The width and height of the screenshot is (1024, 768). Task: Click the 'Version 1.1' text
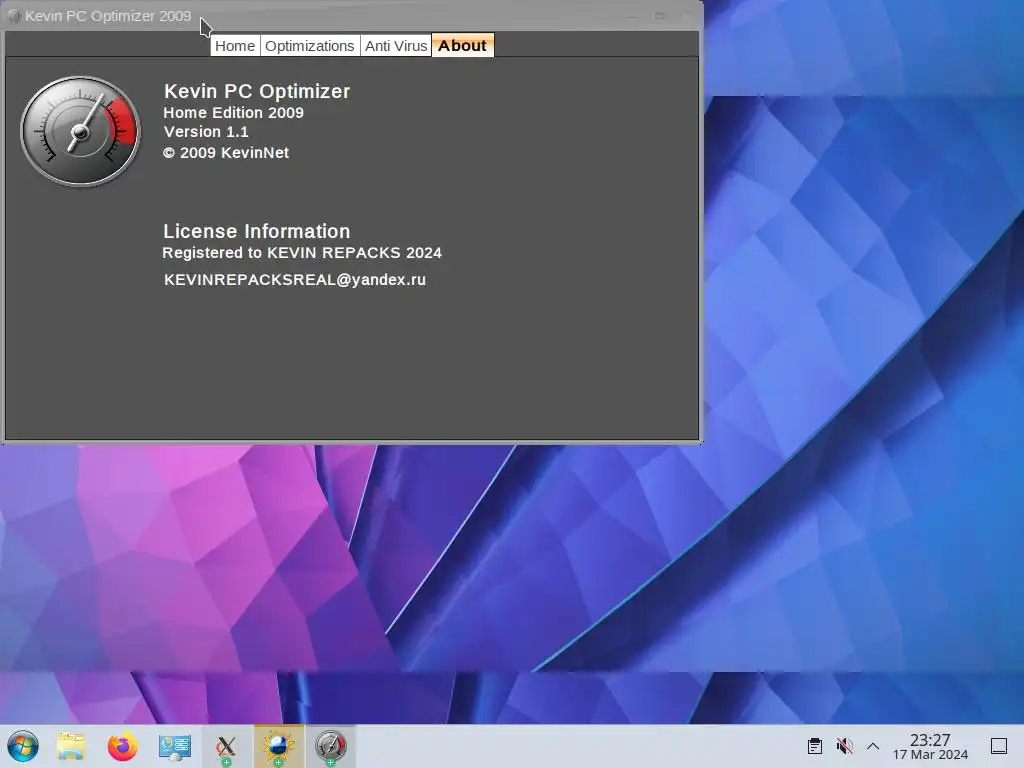(206, 132)
